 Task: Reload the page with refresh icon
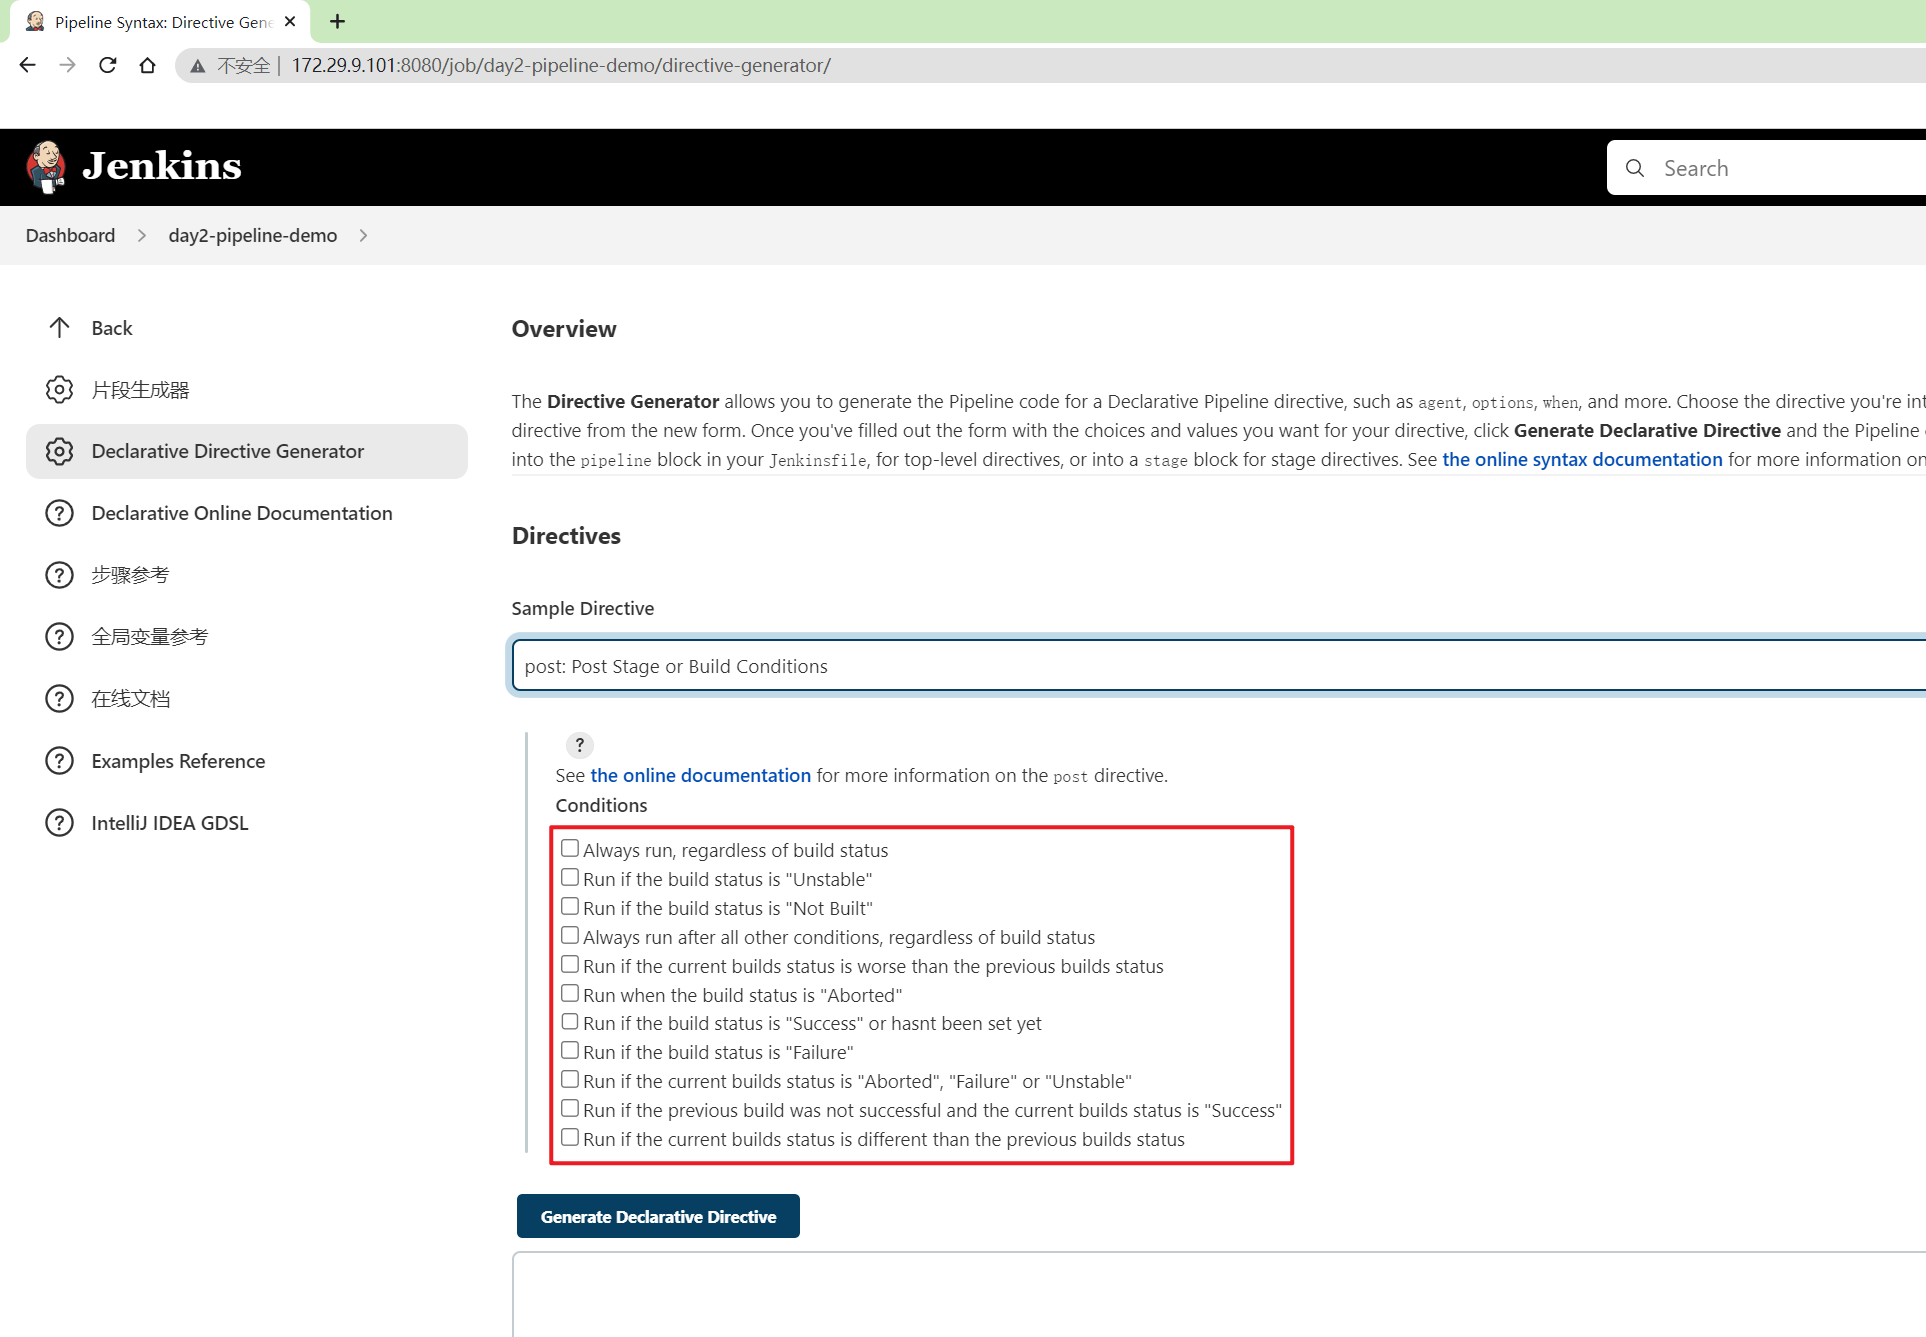[x=107, y=65]
